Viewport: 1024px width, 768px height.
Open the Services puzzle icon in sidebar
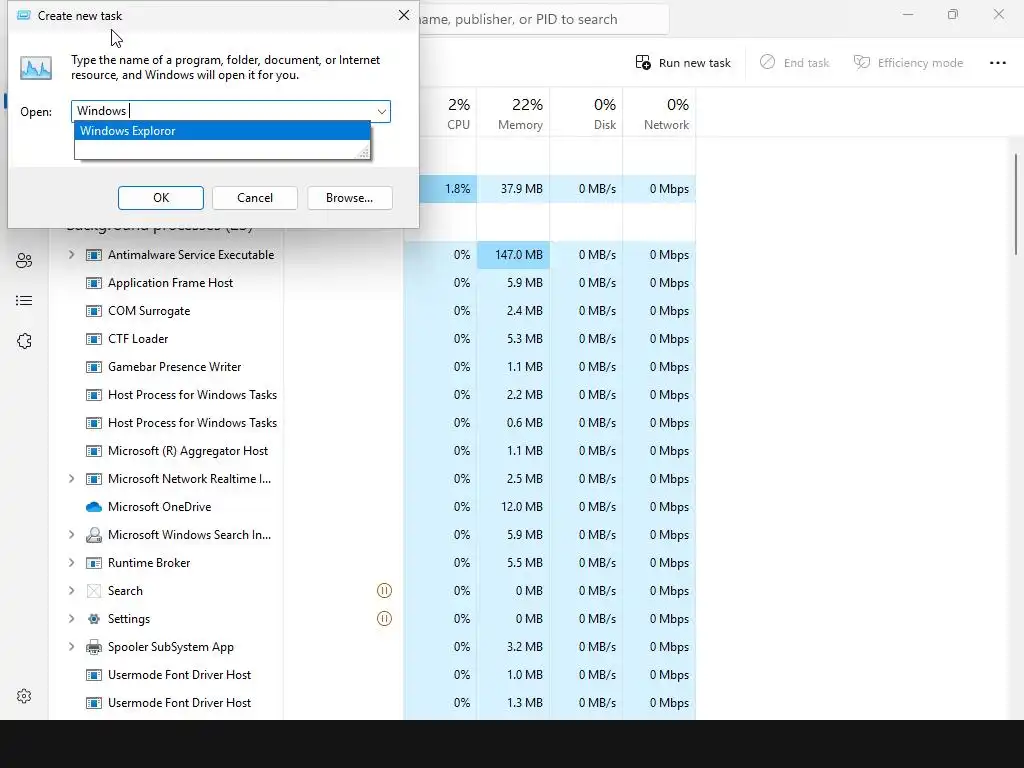coord(24,341)
